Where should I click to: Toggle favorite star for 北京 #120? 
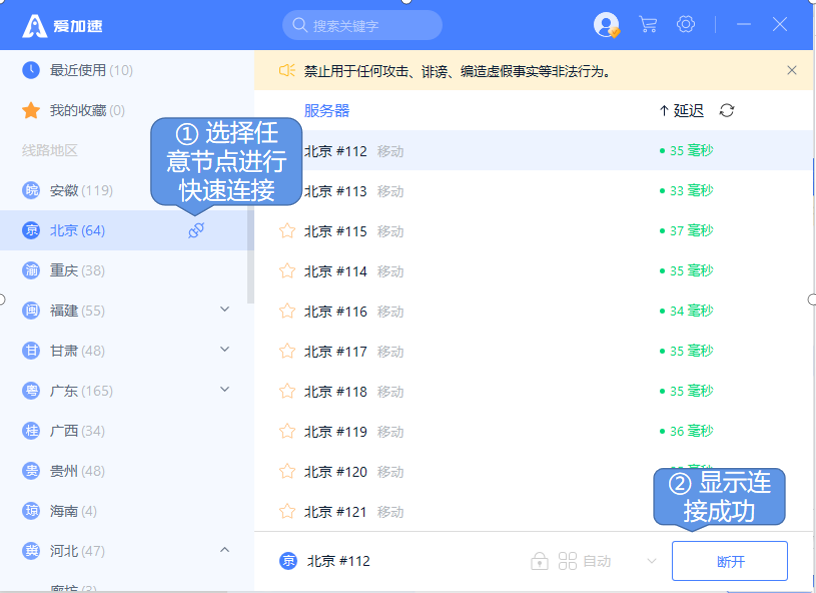point(287,471)
